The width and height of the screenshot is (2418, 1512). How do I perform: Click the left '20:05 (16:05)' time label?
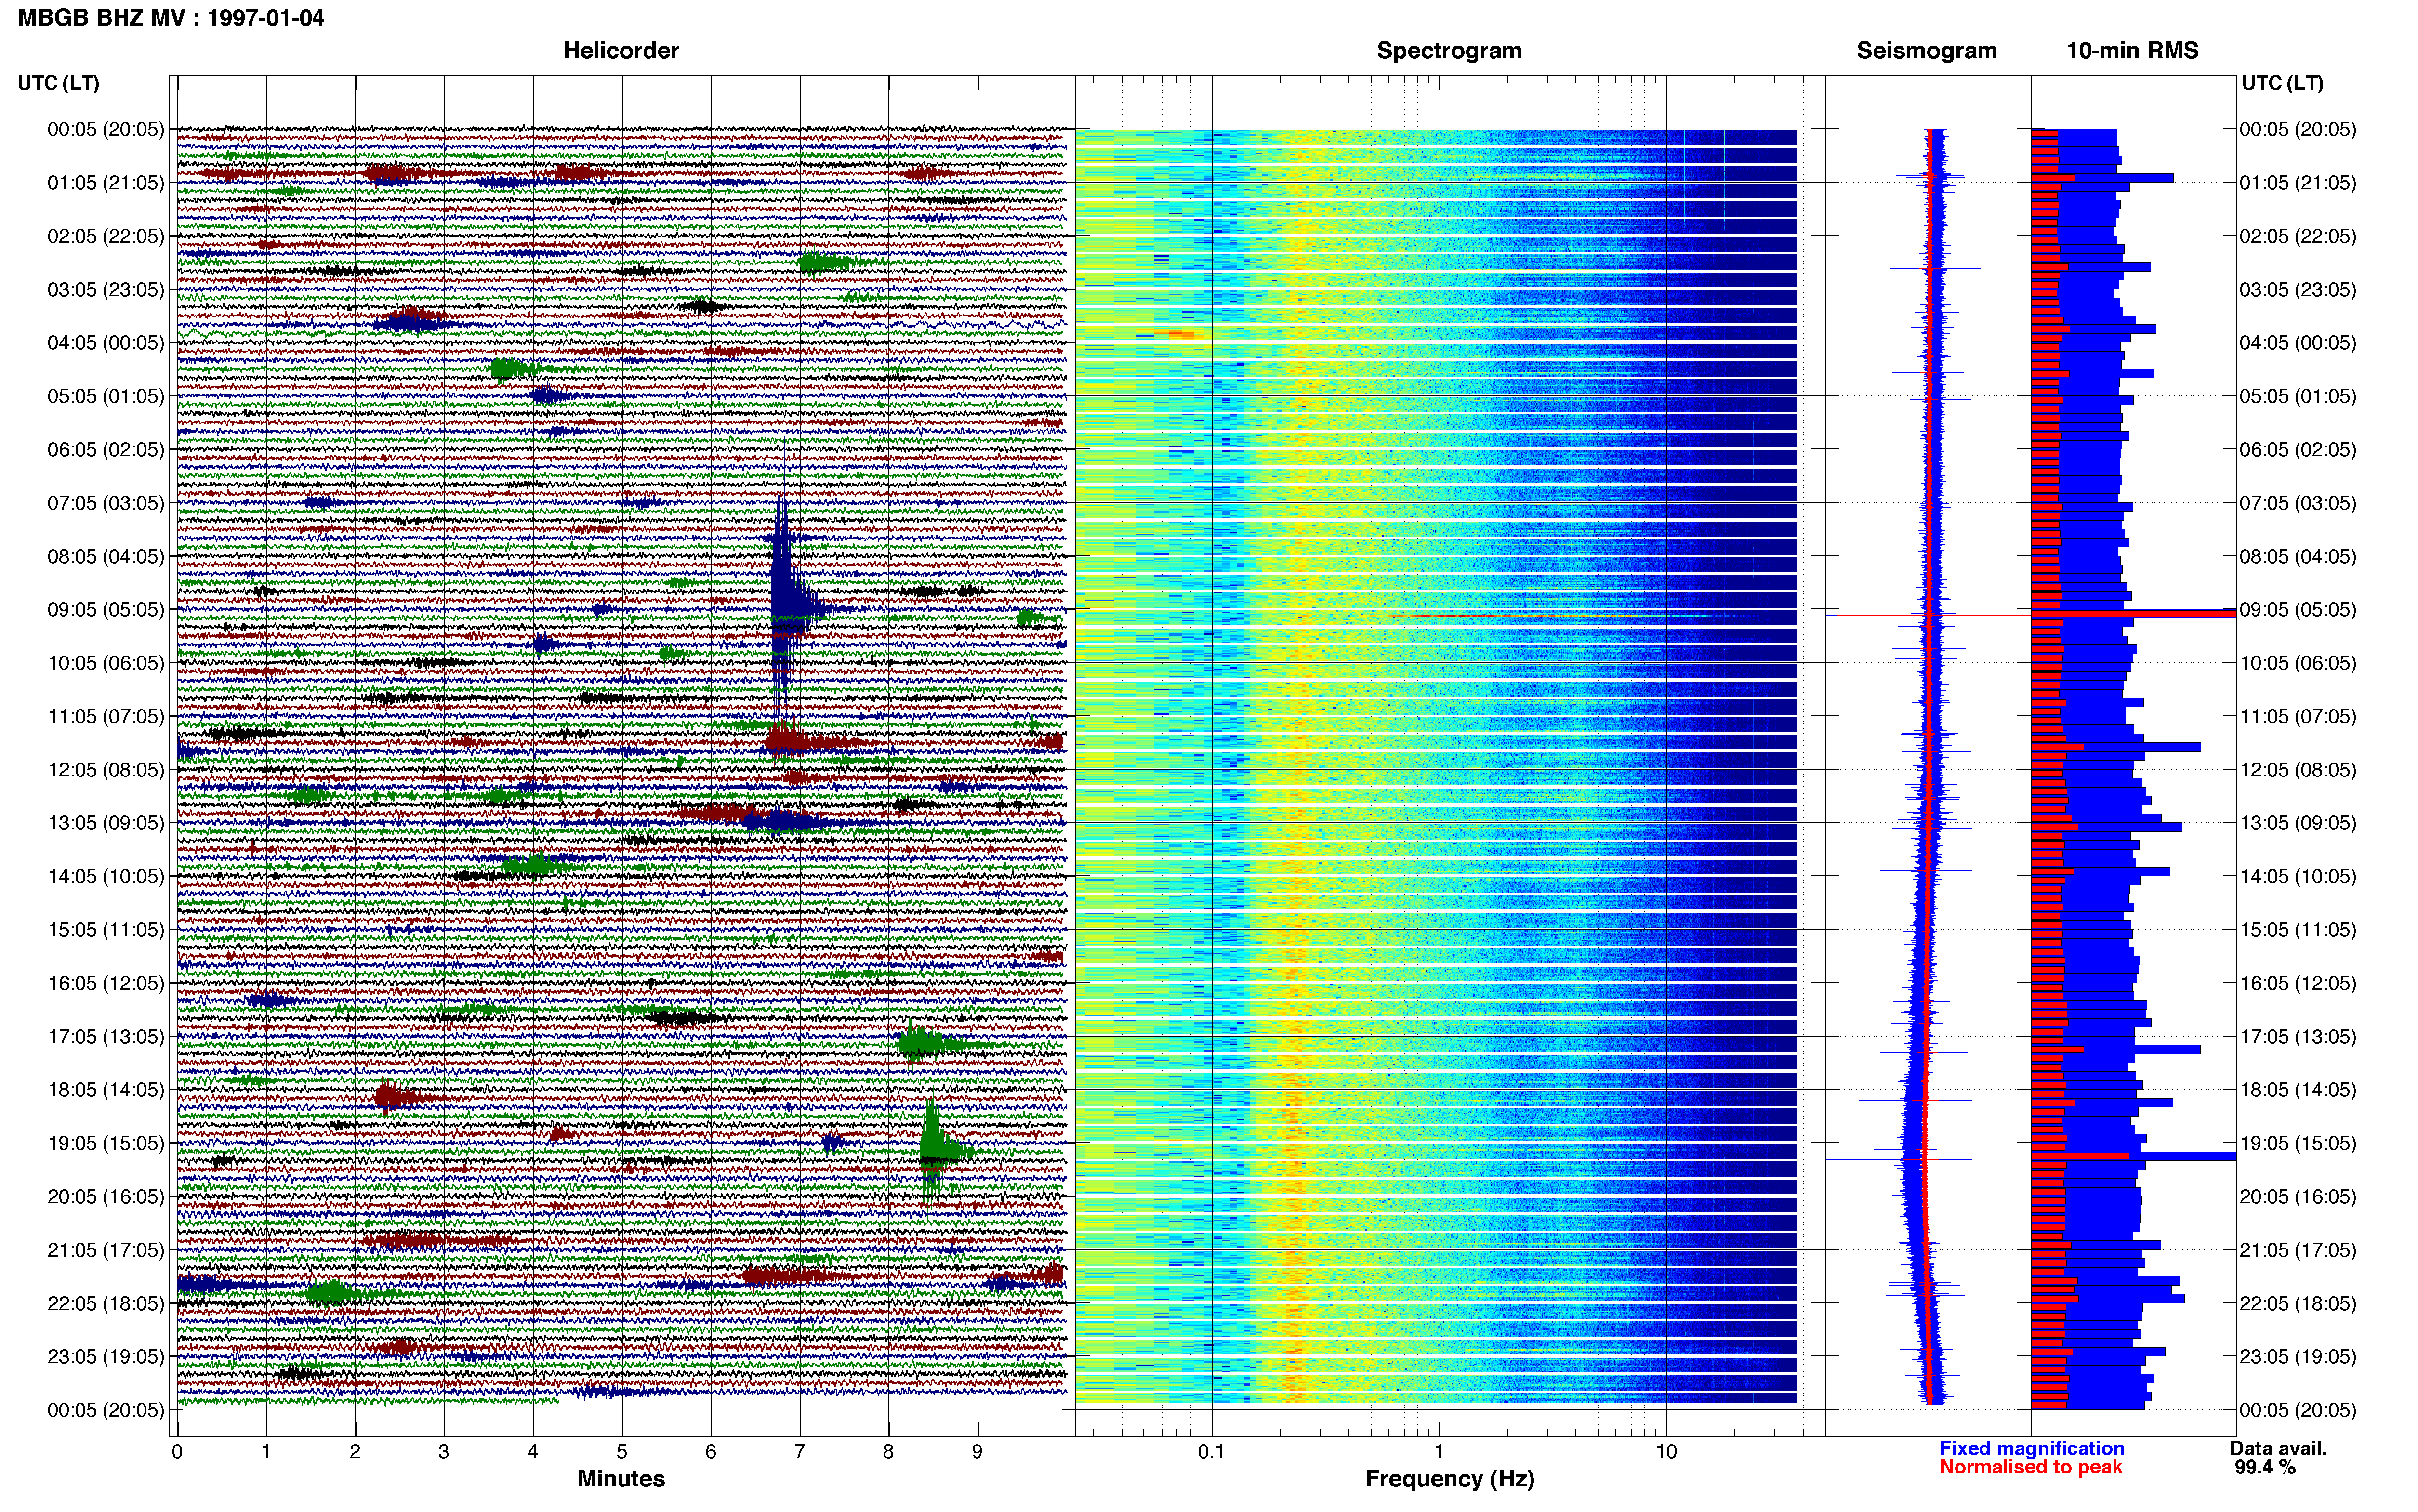[x=106, y=1196]
